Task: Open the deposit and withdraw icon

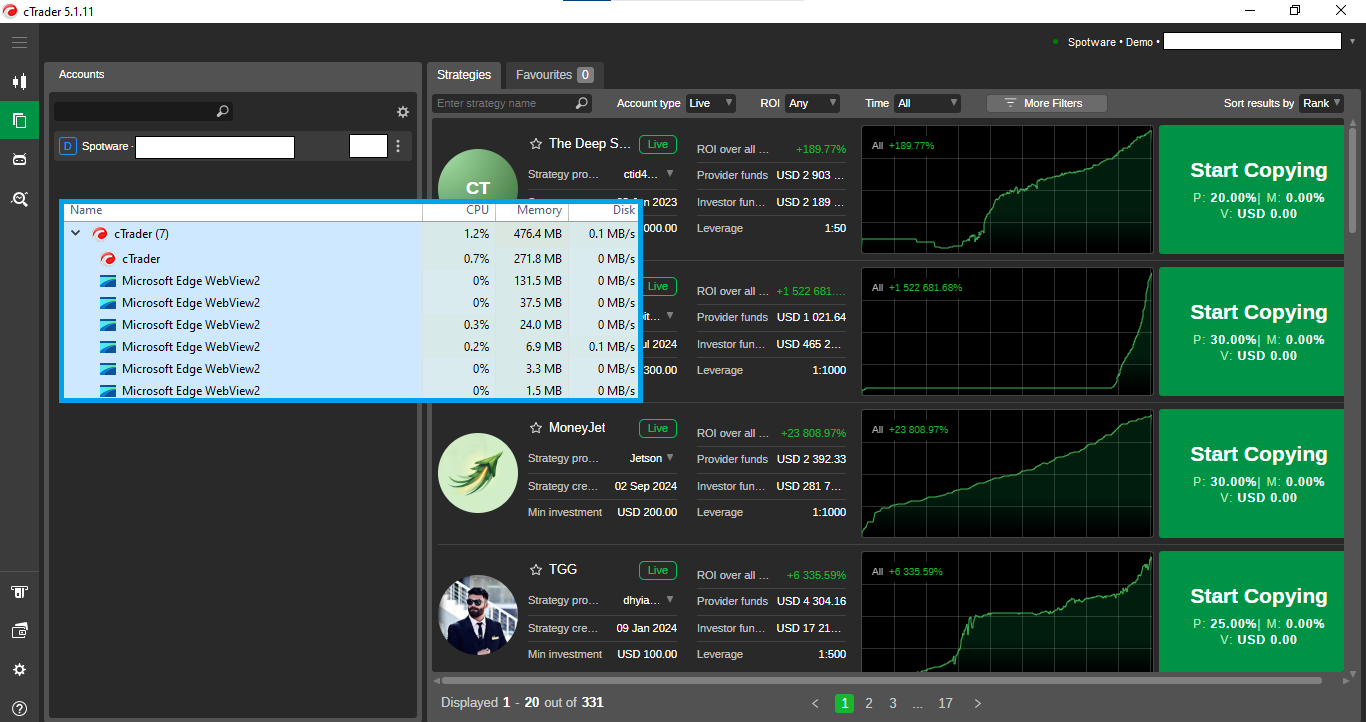Action: (19, 592)
